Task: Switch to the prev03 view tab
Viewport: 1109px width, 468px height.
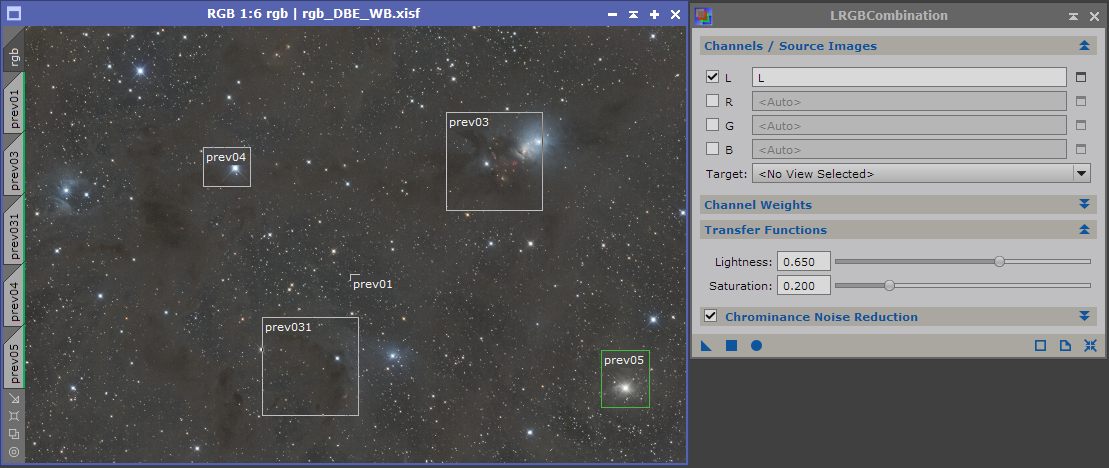Action: (x=14, y=164)
